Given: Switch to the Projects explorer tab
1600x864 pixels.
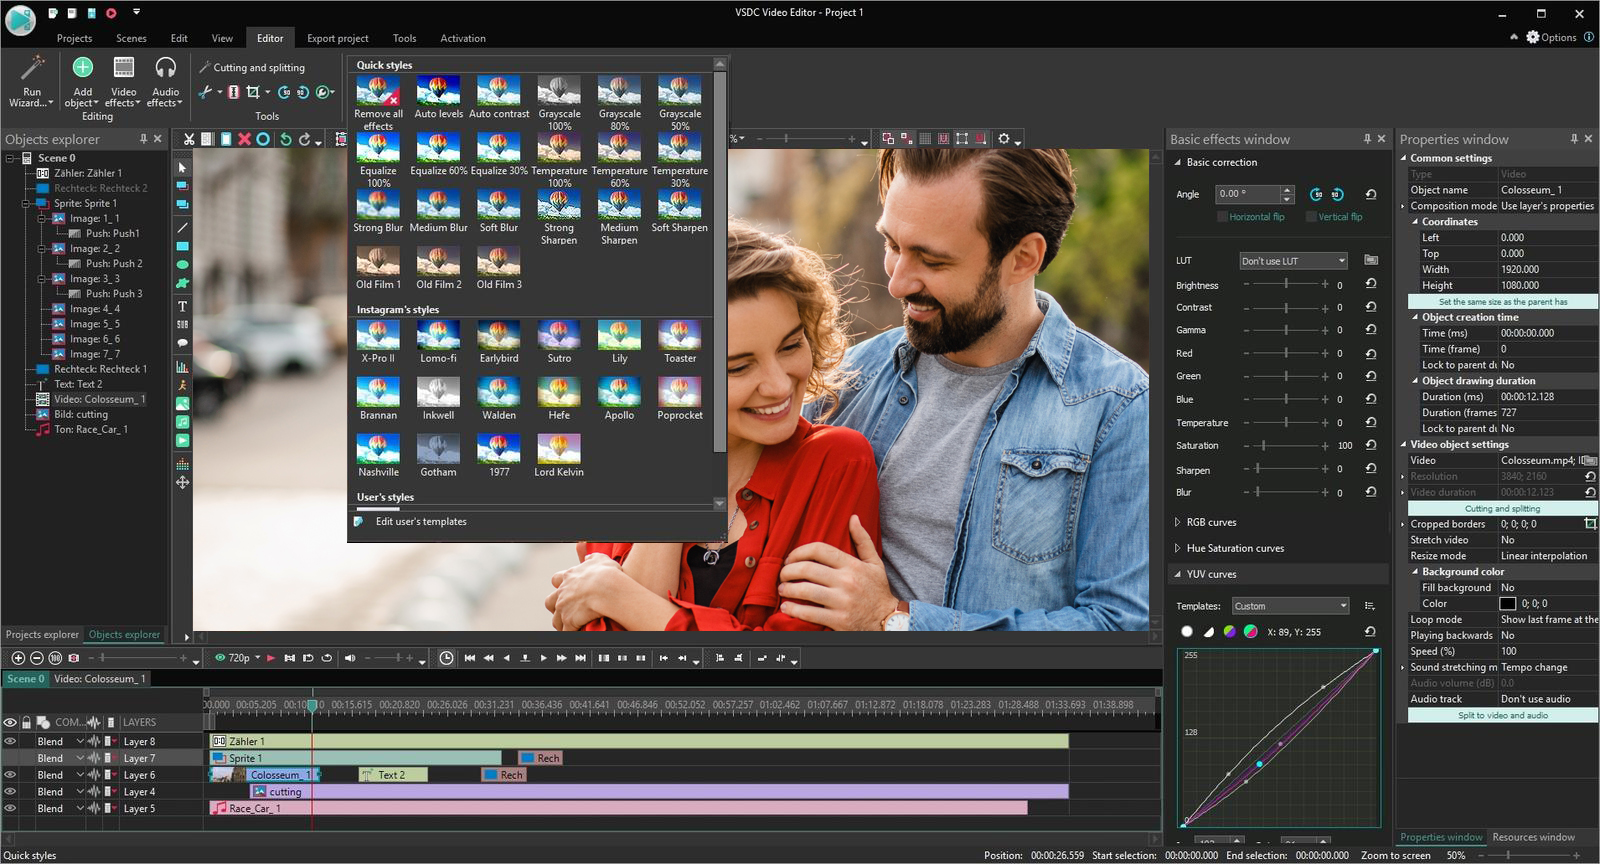Looking at the screenshot, I should [x=42, y=634].
